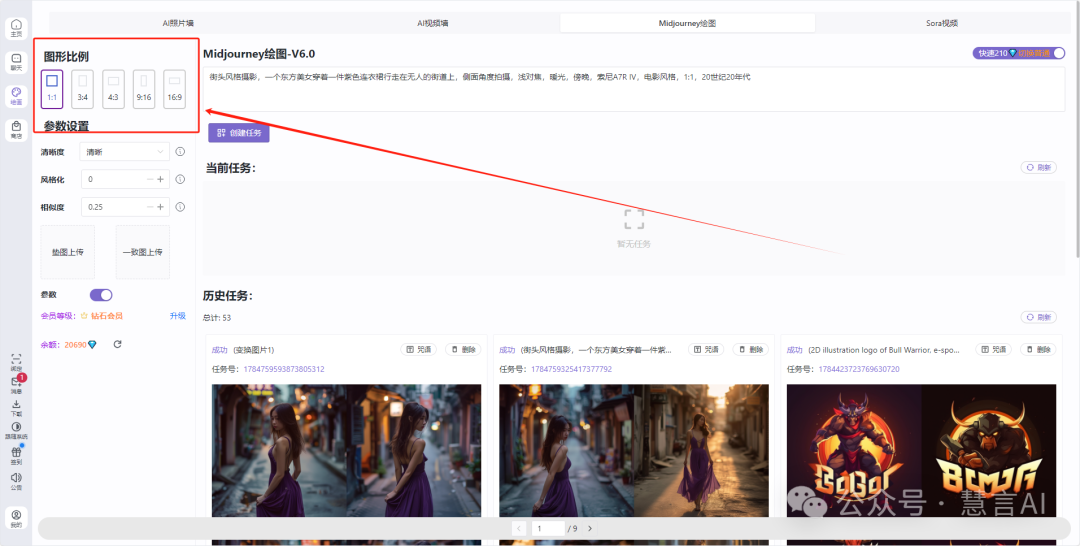Image resolution: width=1080 pixels, height=546 pixels.
Task: Click the refresh icon beside 余额 balance
Action: click(x=117, y=344)
